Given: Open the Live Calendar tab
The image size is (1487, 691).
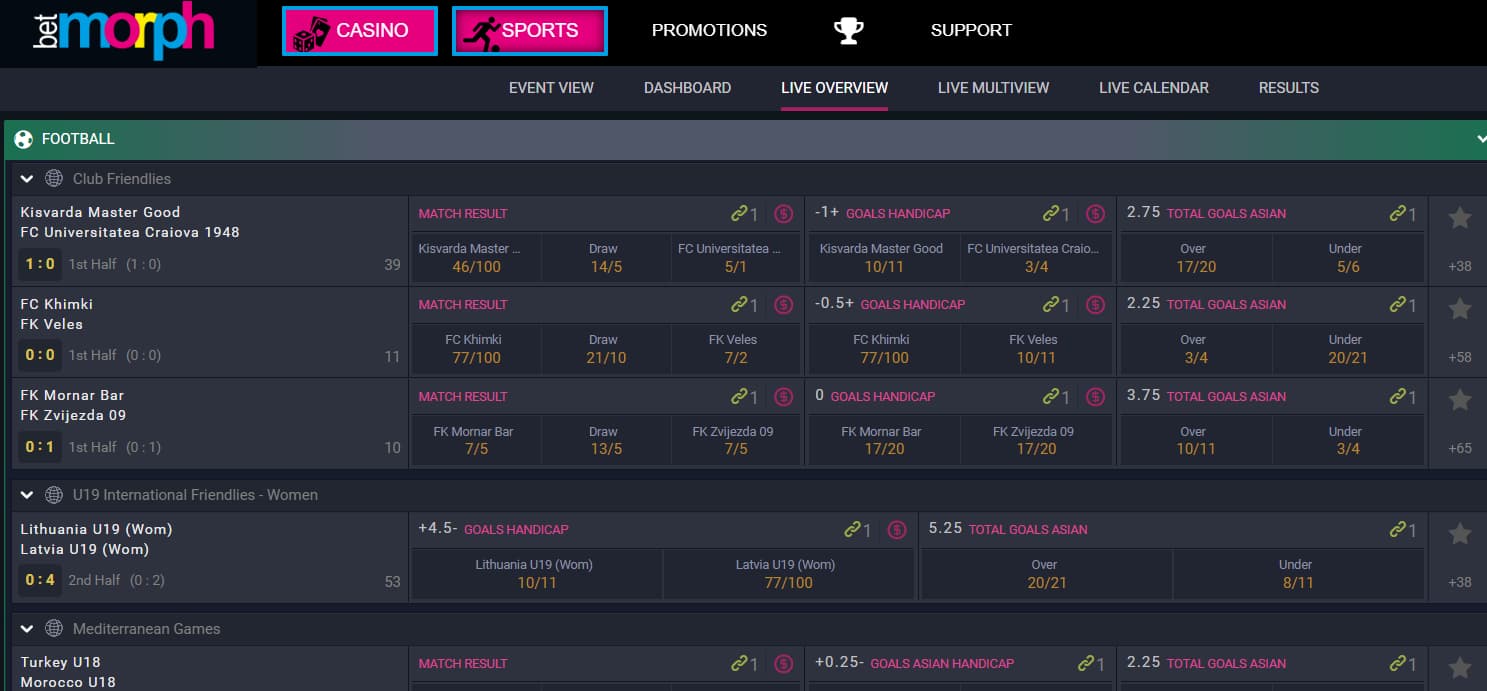Looking at the screenshot, I should 1153,88.
